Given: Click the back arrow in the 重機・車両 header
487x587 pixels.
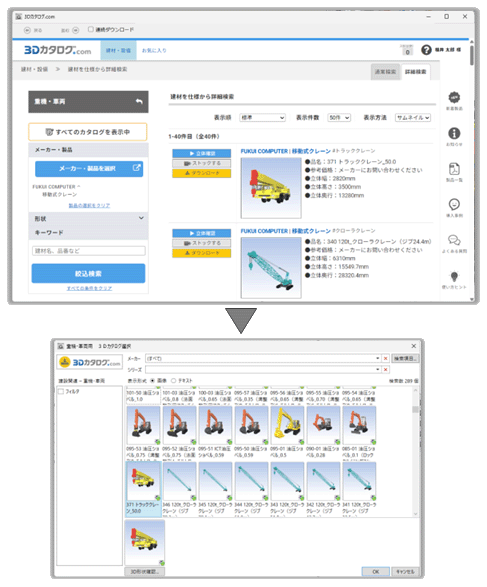Looking at the screenshot, I should point(139,101).
